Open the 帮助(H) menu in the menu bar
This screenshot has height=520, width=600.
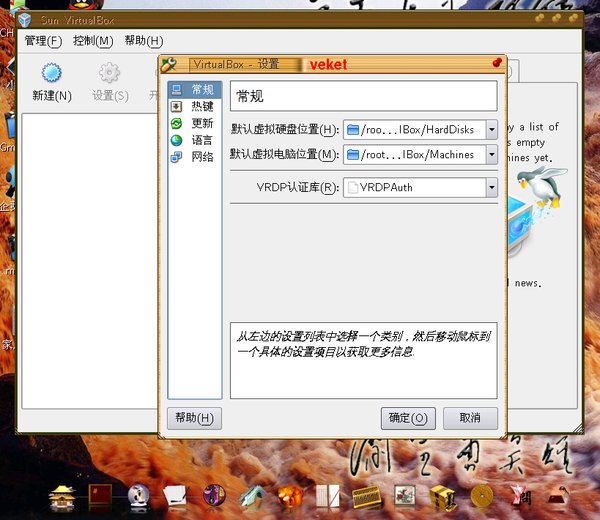pyautogui.click(x=143, y=41)
